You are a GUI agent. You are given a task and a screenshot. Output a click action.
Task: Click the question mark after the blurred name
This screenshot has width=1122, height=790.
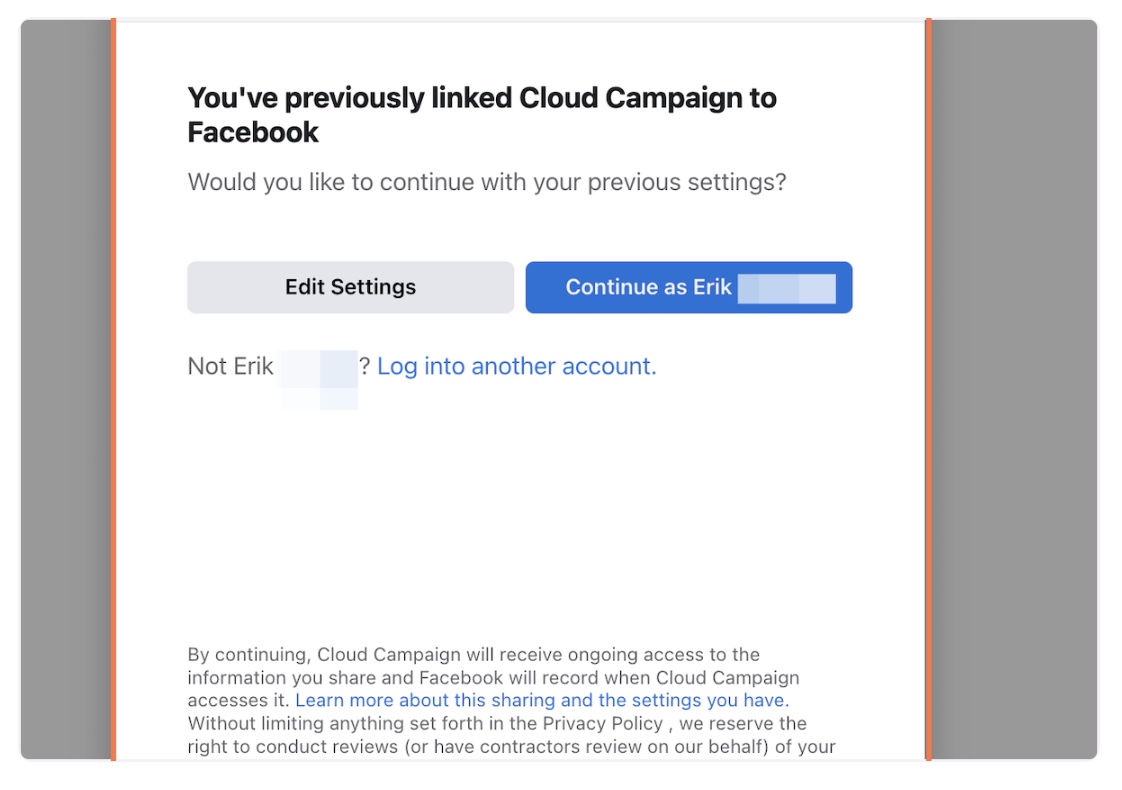click(x=365, y=367)
